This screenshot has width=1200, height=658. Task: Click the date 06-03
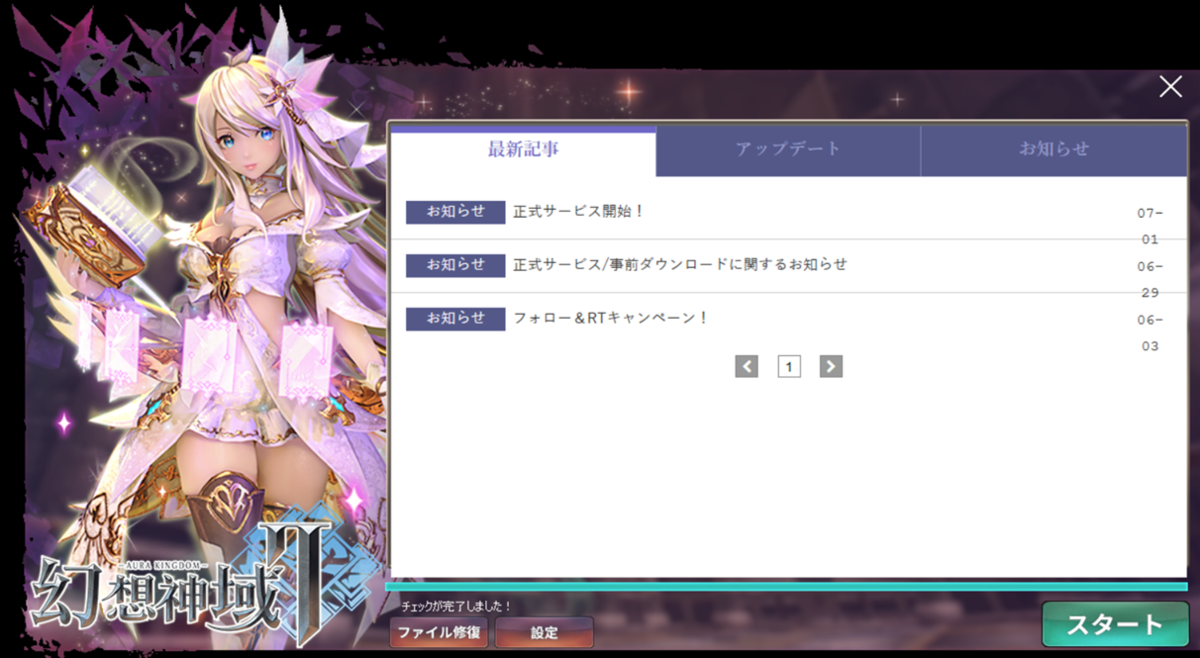(x=1150, y=332)
